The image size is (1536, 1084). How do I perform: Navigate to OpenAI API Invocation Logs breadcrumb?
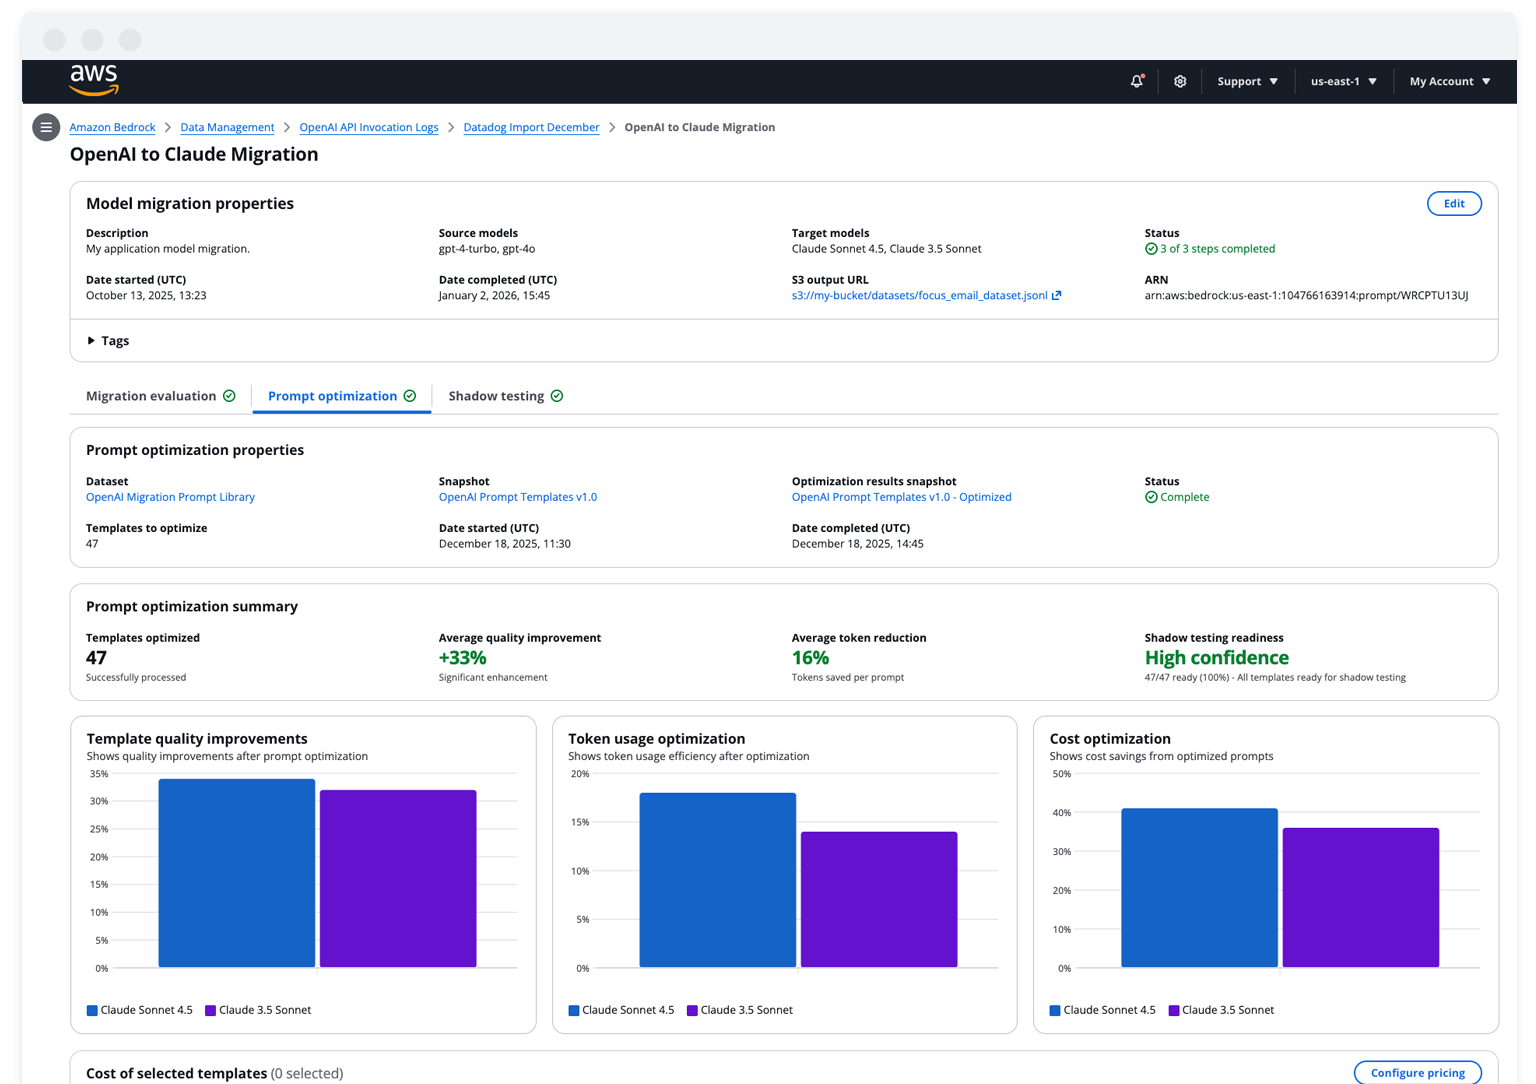(x=369, y=127)
